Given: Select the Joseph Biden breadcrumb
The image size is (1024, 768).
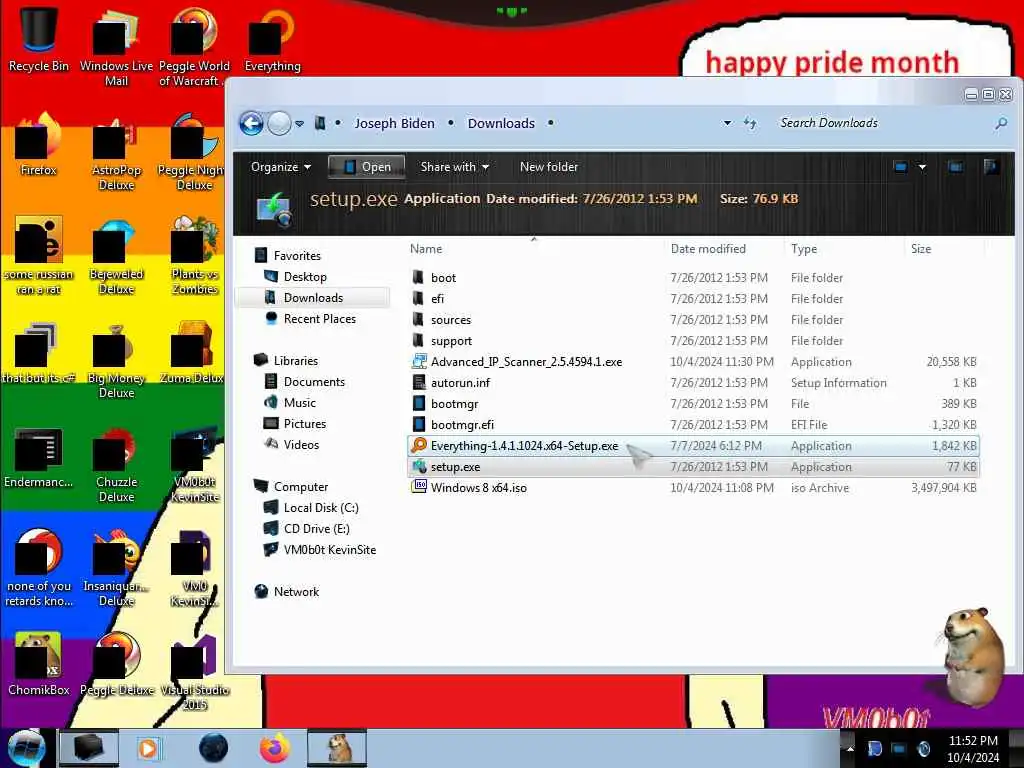Looking at the screenshot, I should tap(394, 123).
